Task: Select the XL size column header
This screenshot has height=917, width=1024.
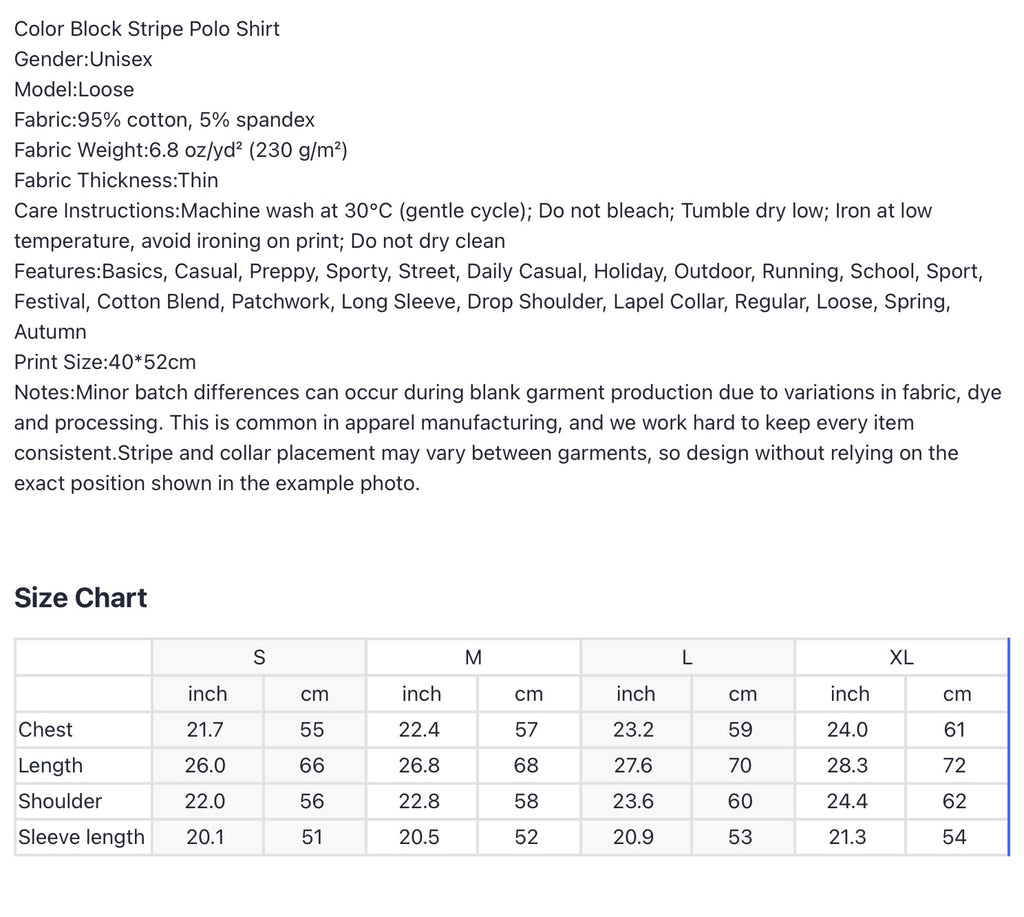Action: coord(901,657)
